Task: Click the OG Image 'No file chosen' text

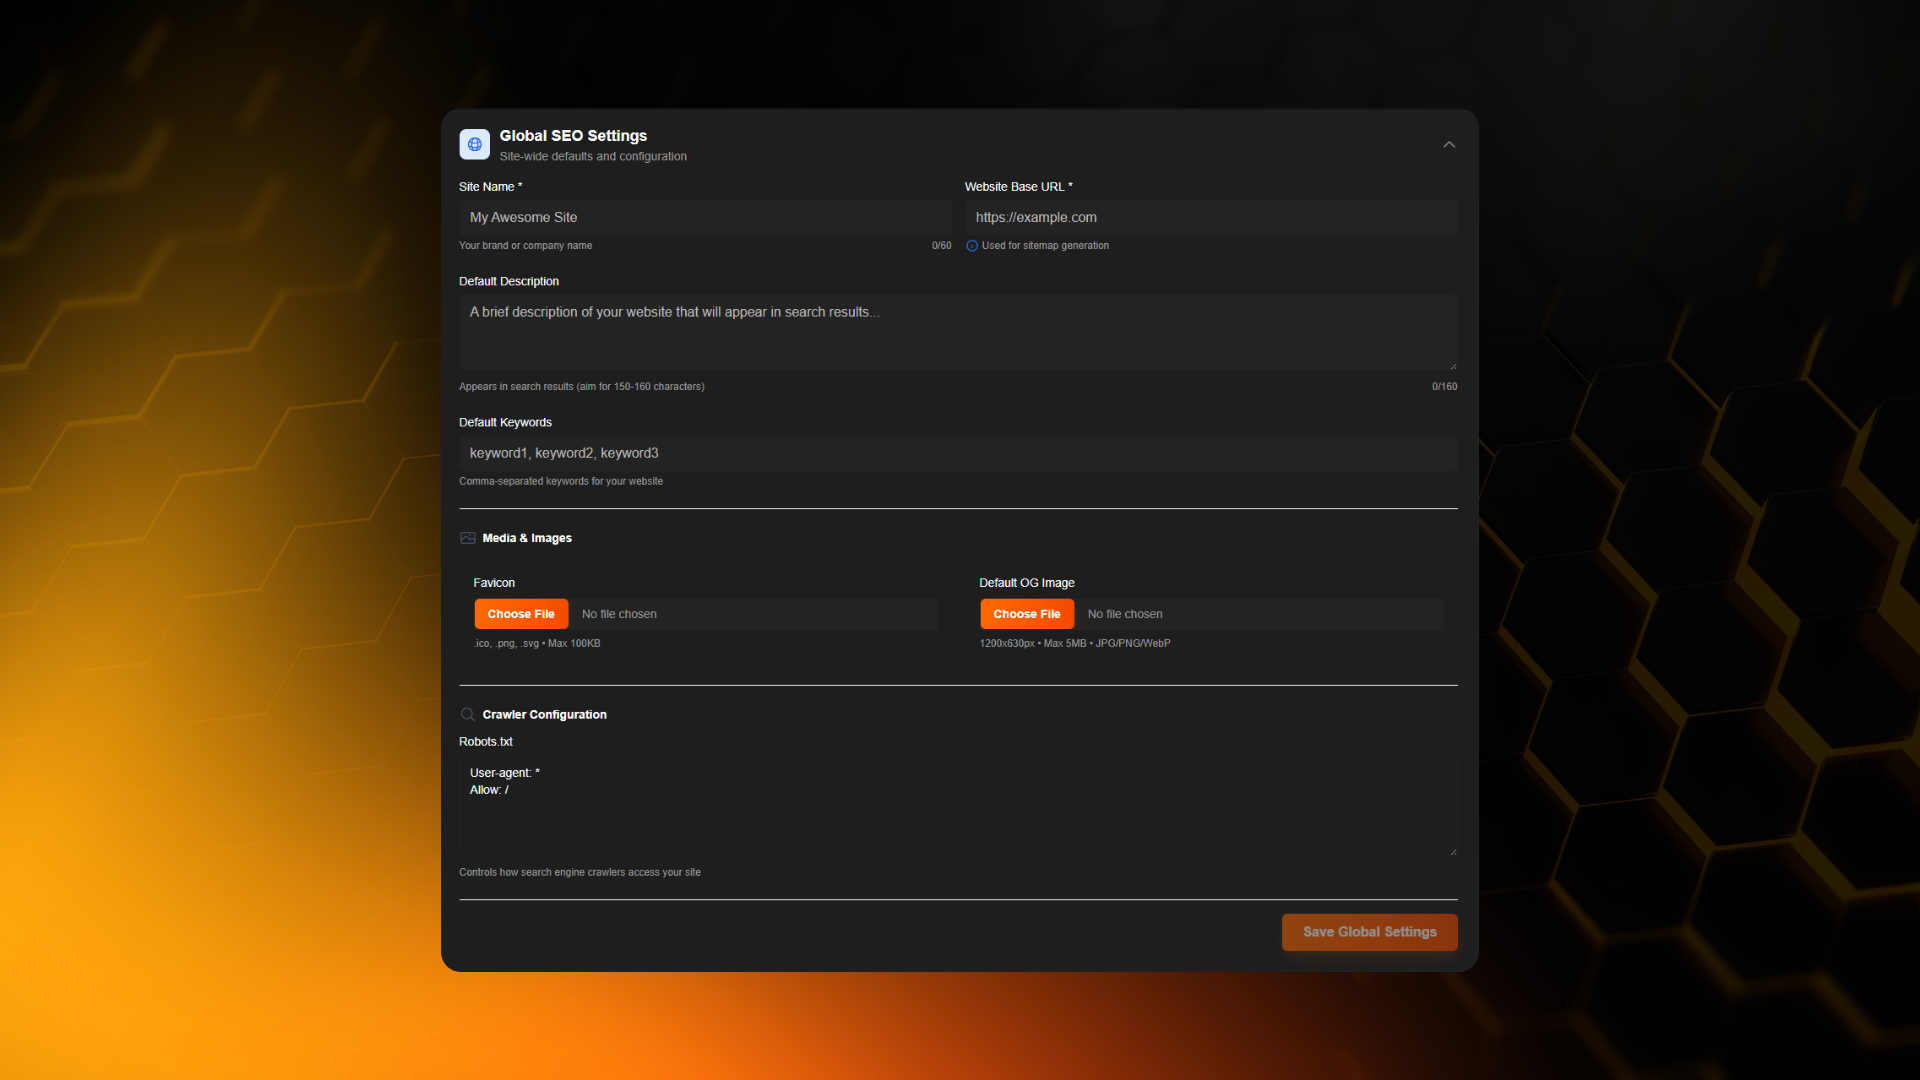Action: (x=1125, y=614)
